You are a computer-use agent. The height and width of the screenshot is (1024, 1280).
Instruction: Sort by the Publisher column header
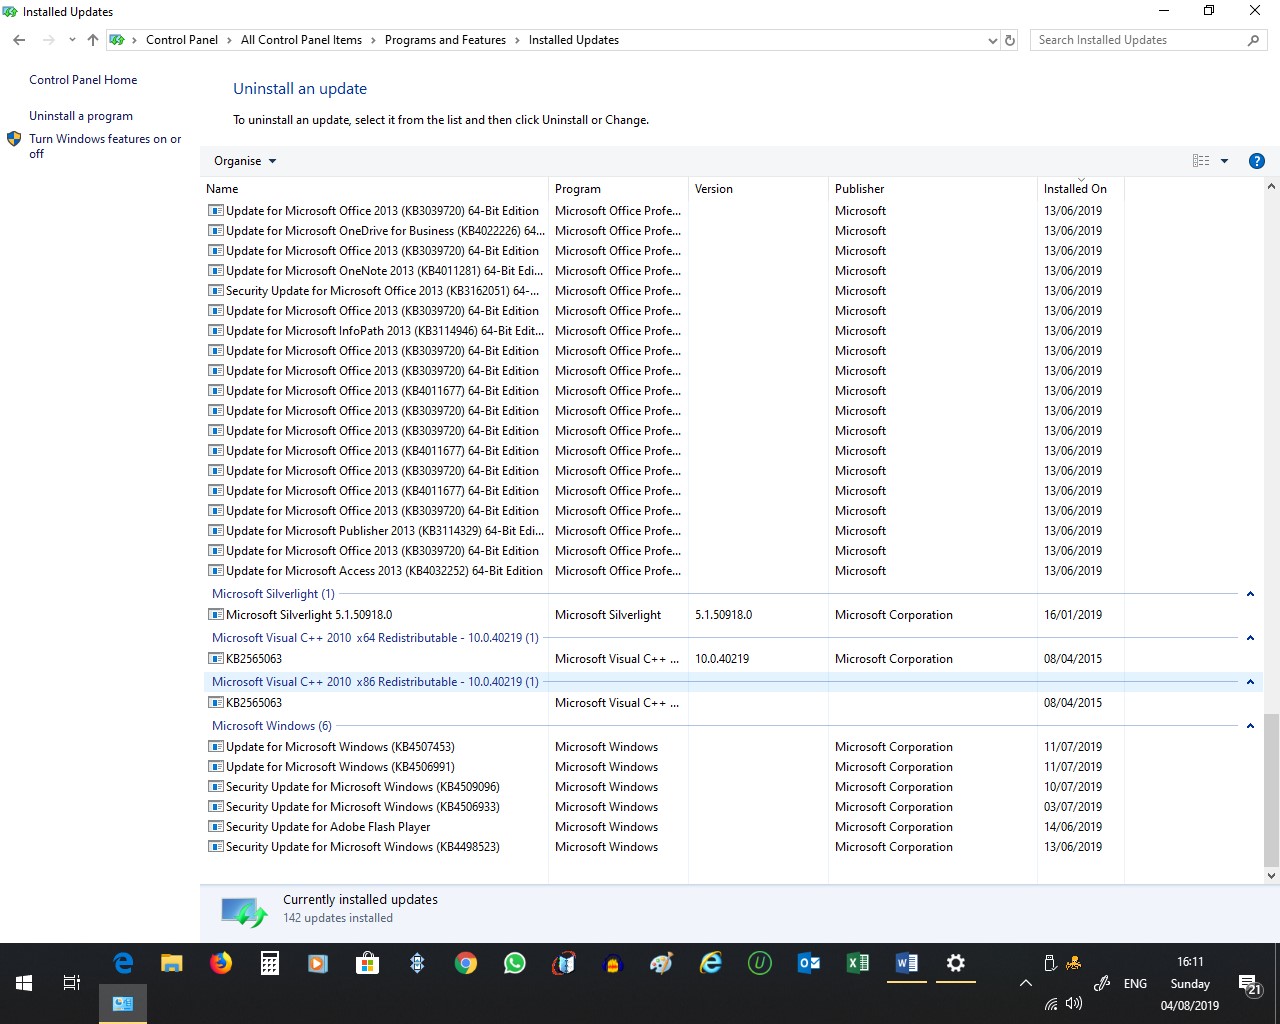click(x=932, y=189)
